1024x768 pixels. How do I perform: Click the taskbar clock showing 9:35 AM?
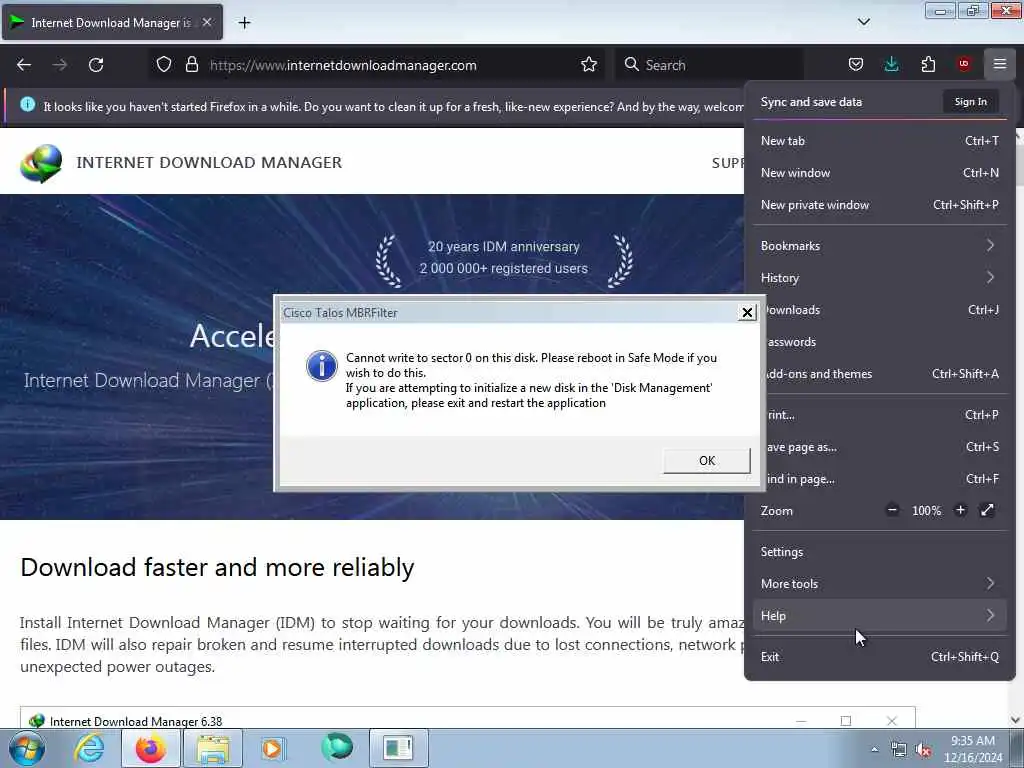tap(972, 749)
